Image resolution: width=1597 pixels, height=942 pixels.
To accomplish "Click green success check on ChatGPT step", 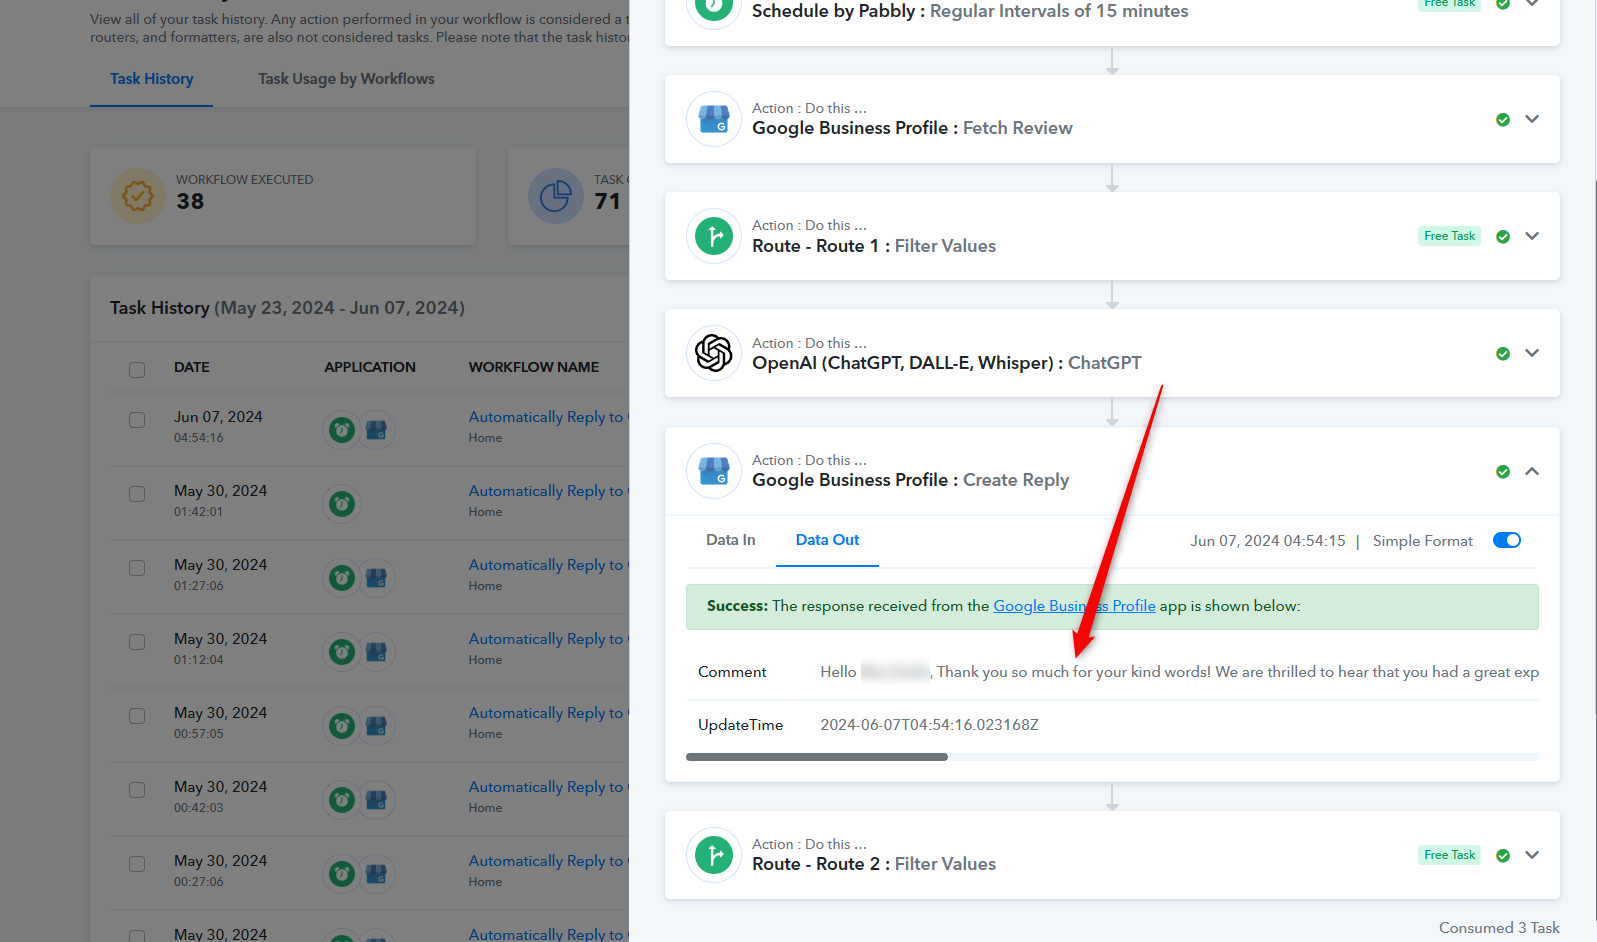I will click(1503, 354).
